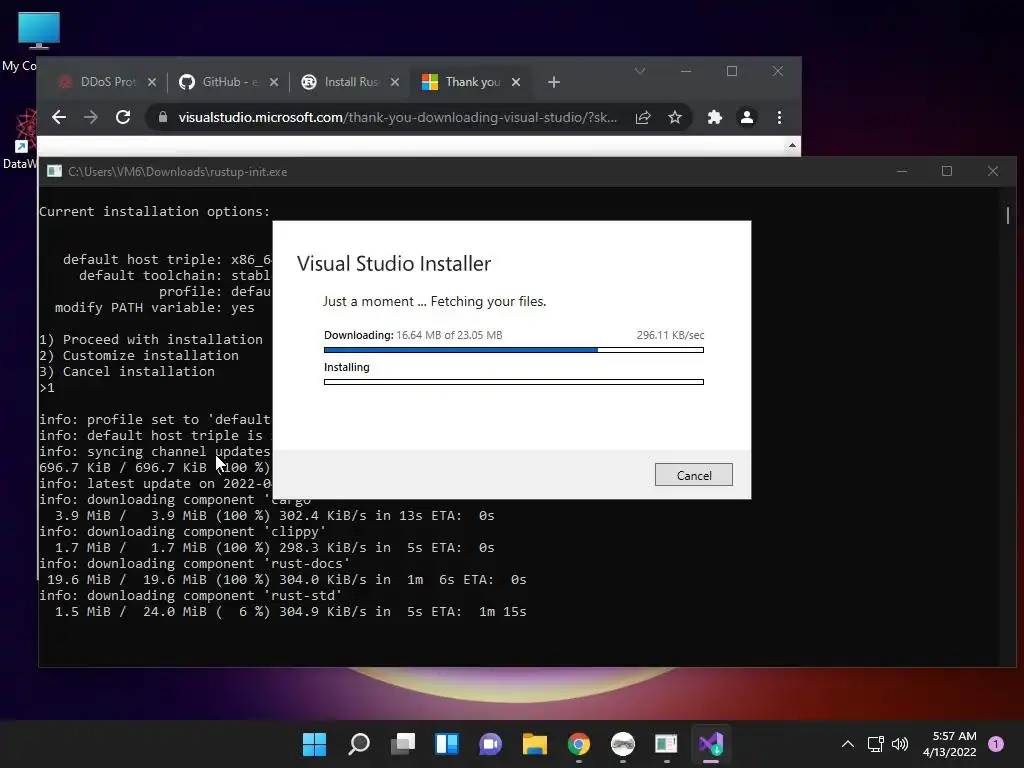Image resolution: width=1024 pixels, height=768 pixels.
Task: Close the Install Rust tab
Action: 394,82
